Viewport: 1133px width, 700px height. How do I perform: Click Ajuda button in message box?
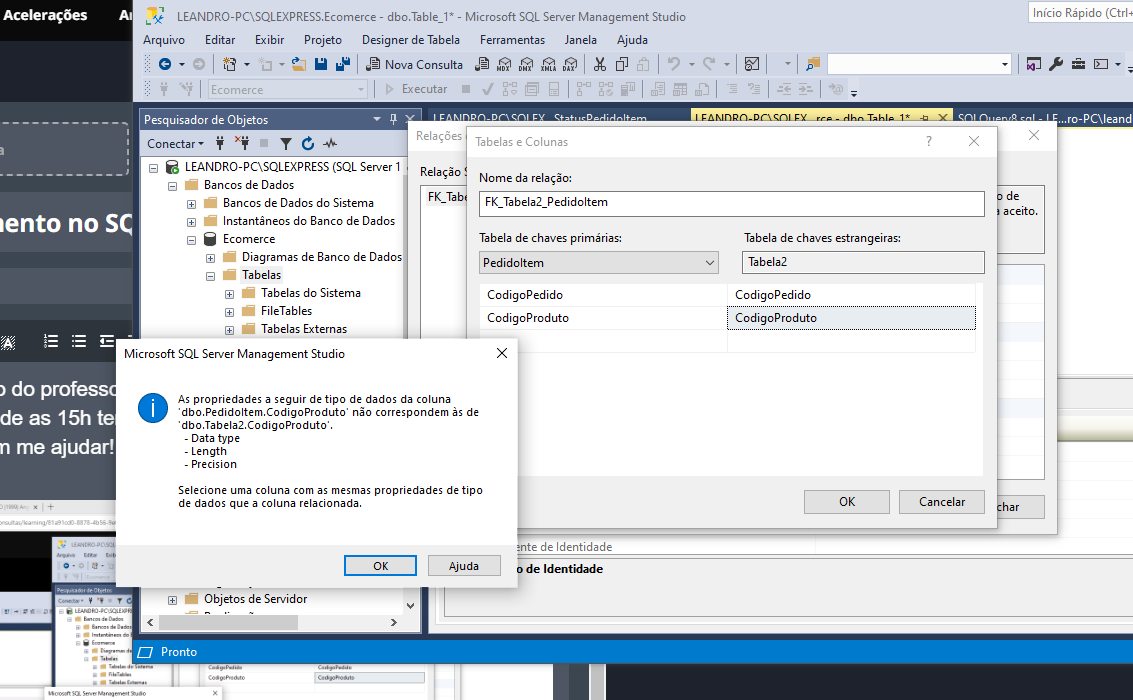(464, 566)
